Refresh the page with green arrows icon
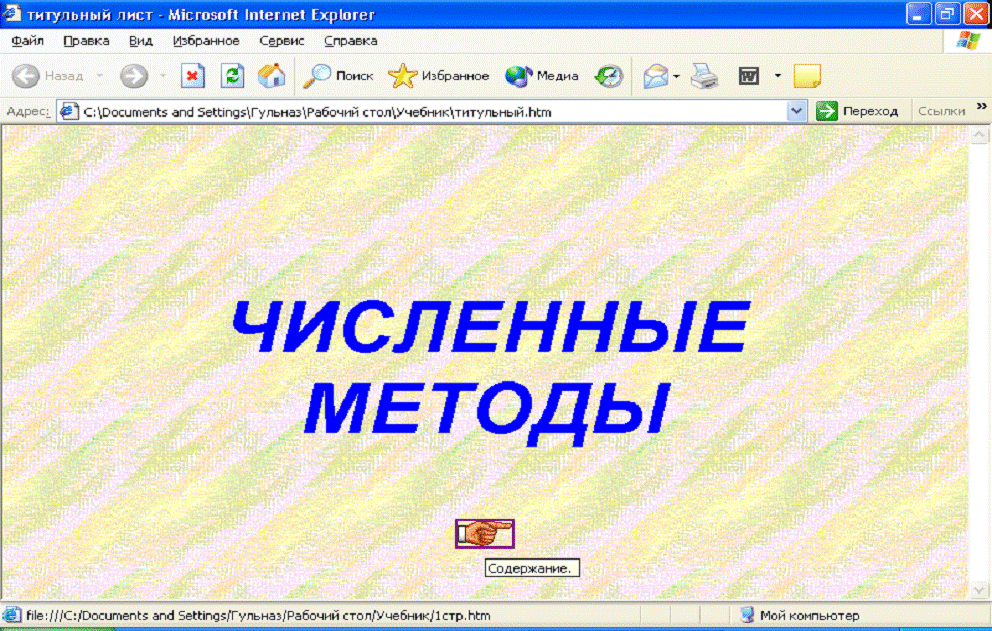Viewport: 992px width, 631px height. tap(232, 76)
